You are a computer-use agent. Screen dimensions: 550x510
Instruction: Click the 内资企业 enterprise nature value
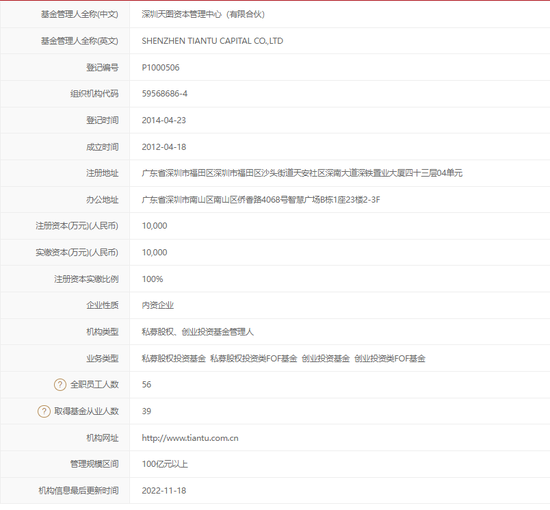click(157, 306)
